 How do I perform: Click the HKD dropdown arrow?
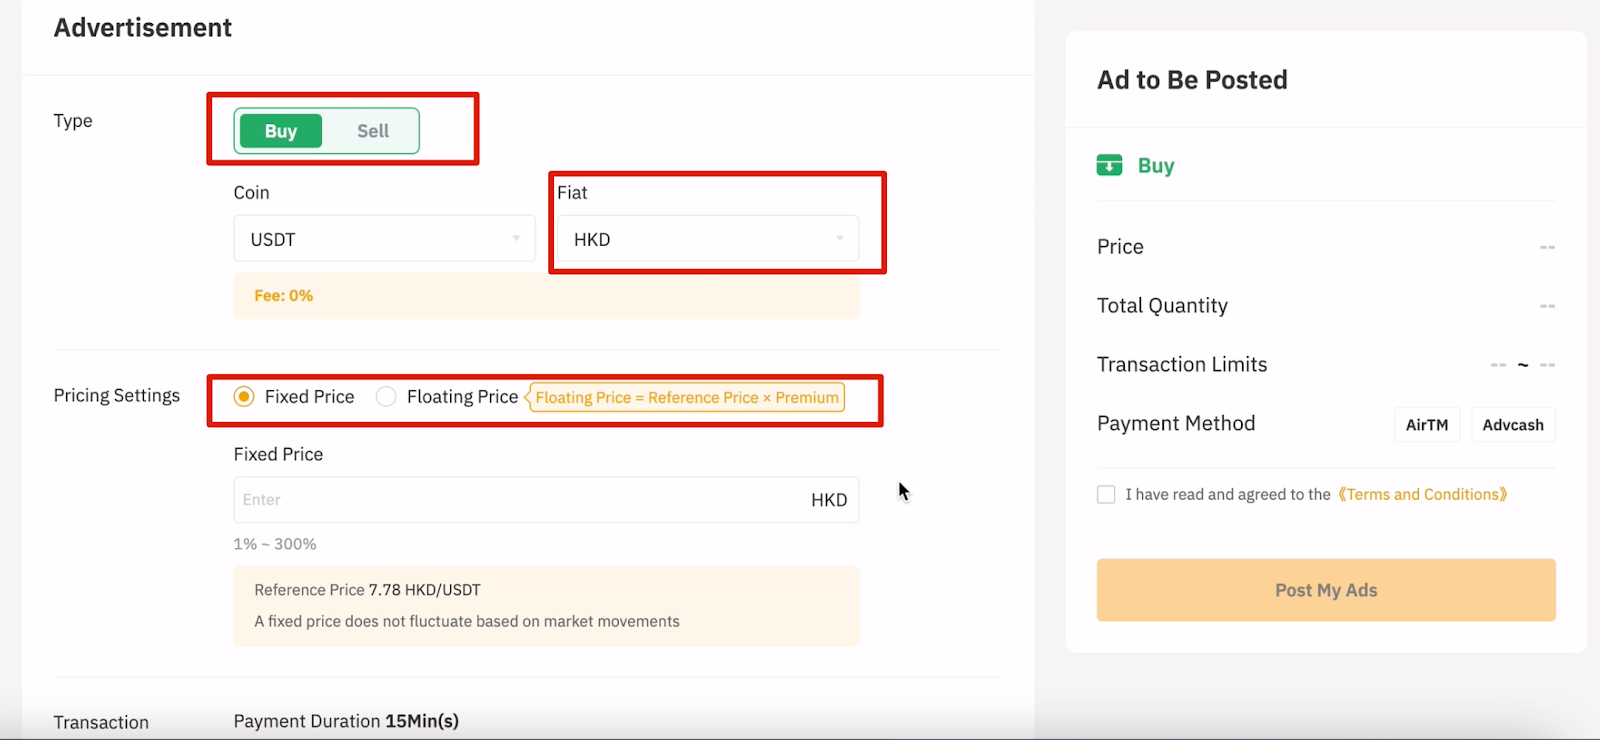(840, 238)
